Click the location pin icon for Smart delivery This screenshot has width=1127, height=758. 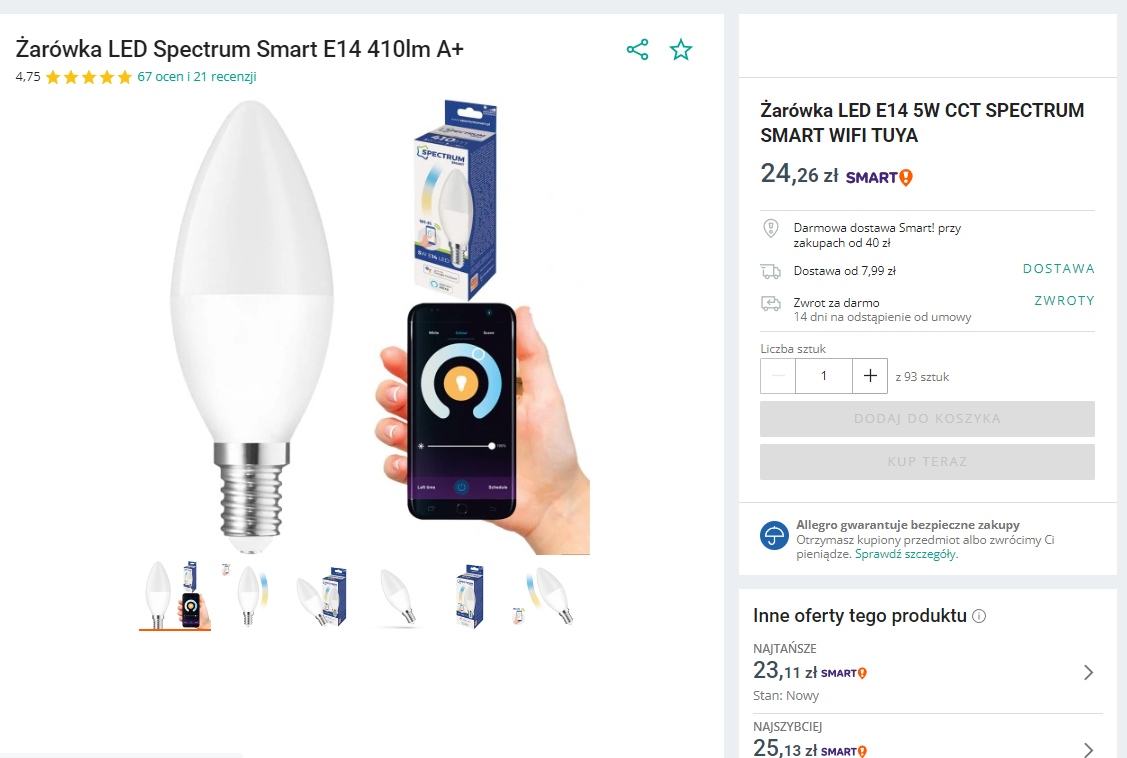[x=770, y=228]
